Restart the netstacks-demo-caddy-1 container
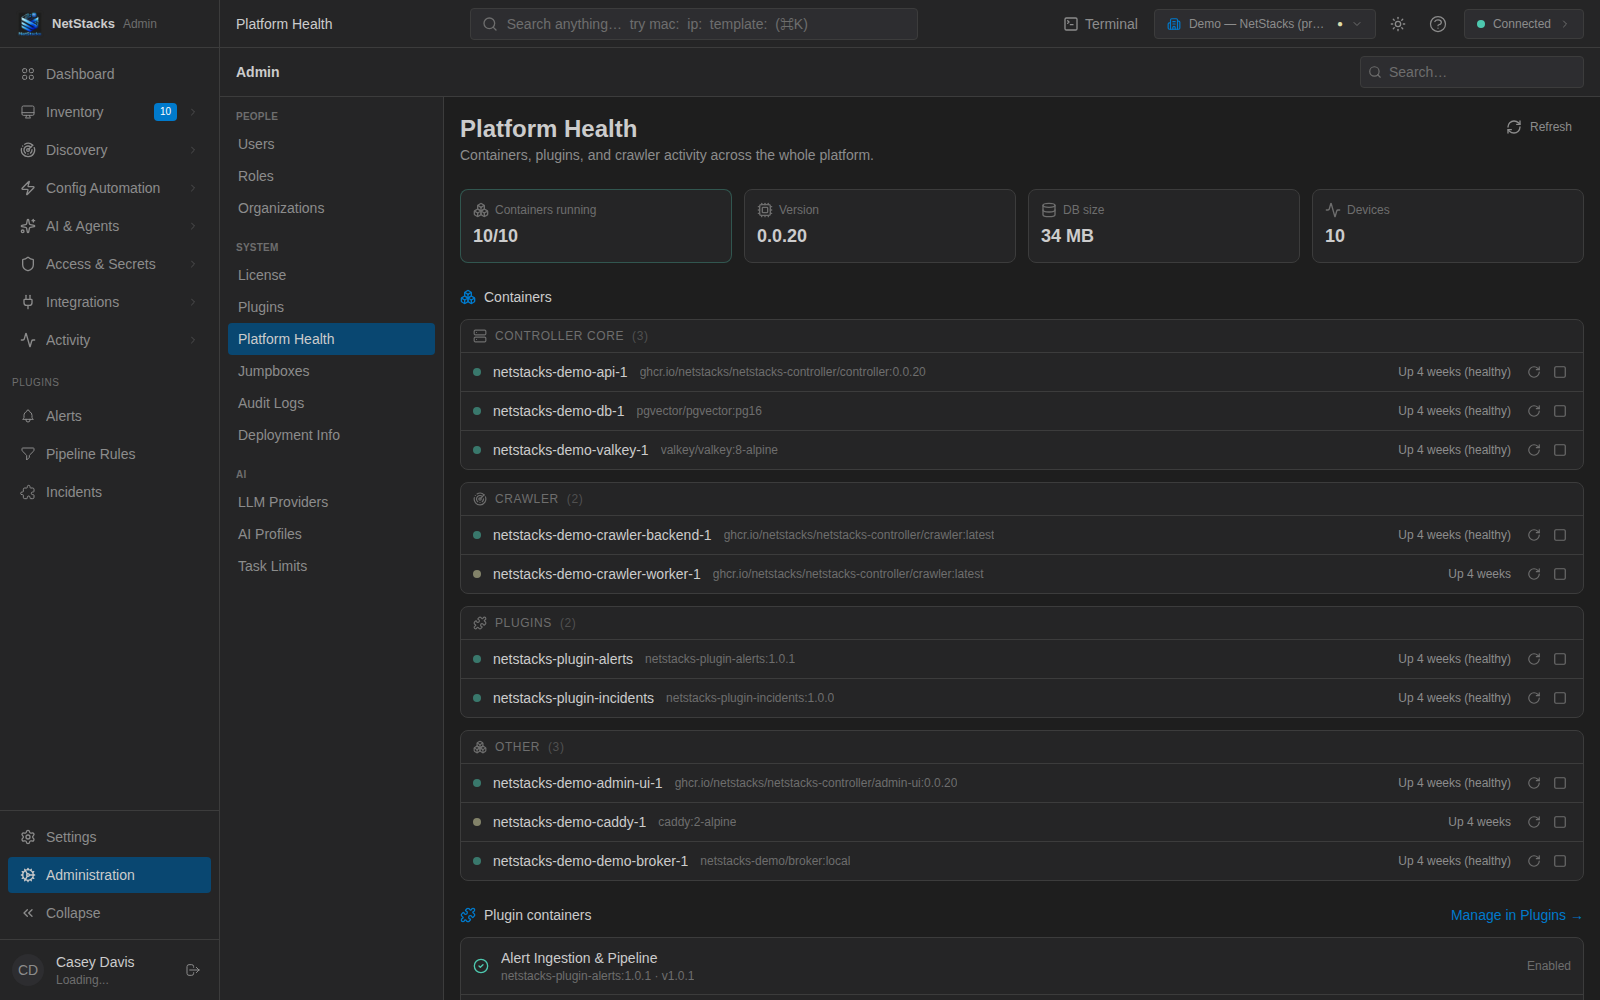This screenshot has width=1600, height=1000. tap(1534, 822)
